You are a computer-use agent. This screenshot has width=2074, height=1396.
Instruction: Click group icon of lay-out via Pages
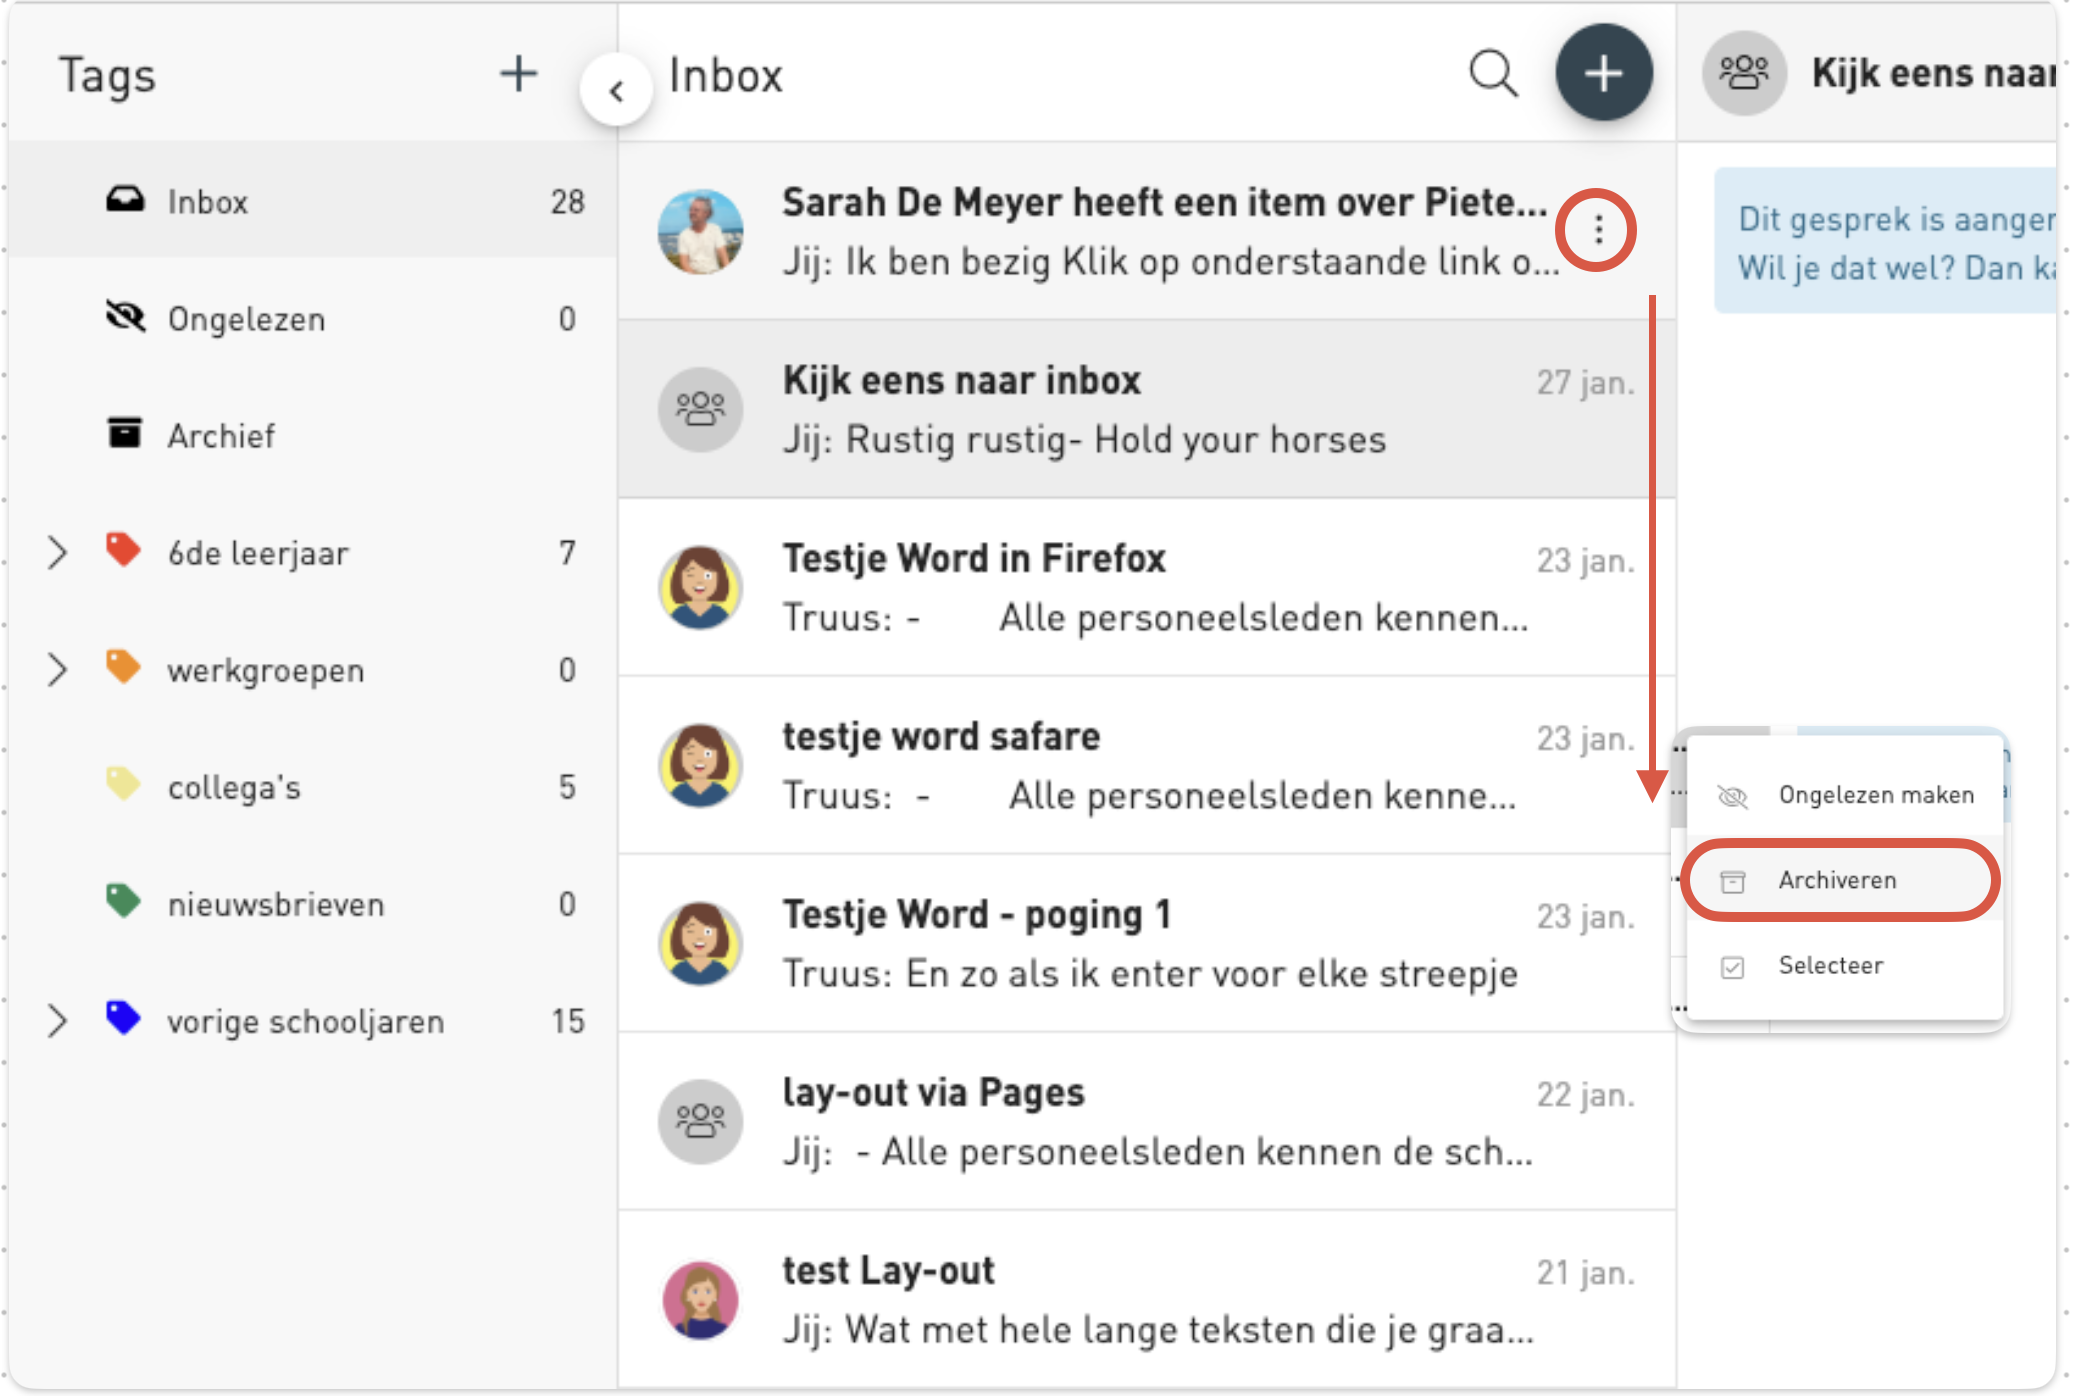[700, 1121]
